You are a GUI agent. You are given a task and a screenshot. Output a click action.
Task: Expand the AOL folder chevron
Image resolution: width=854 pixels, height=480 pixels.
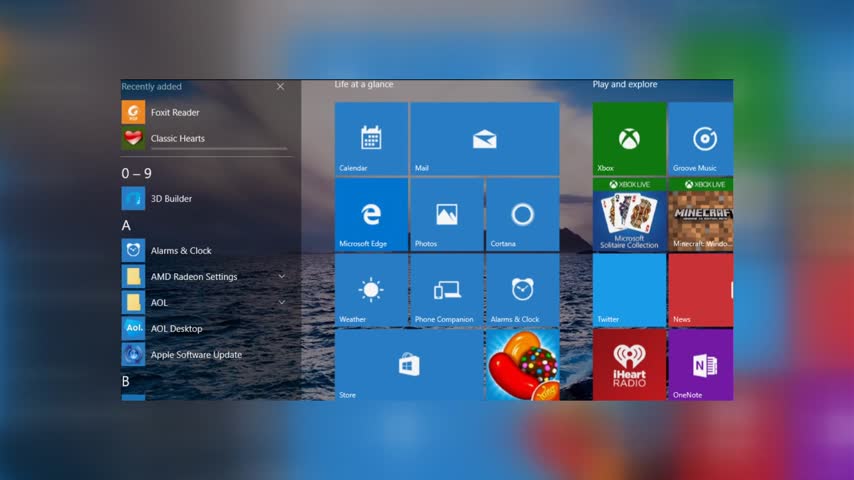(281, 302)
